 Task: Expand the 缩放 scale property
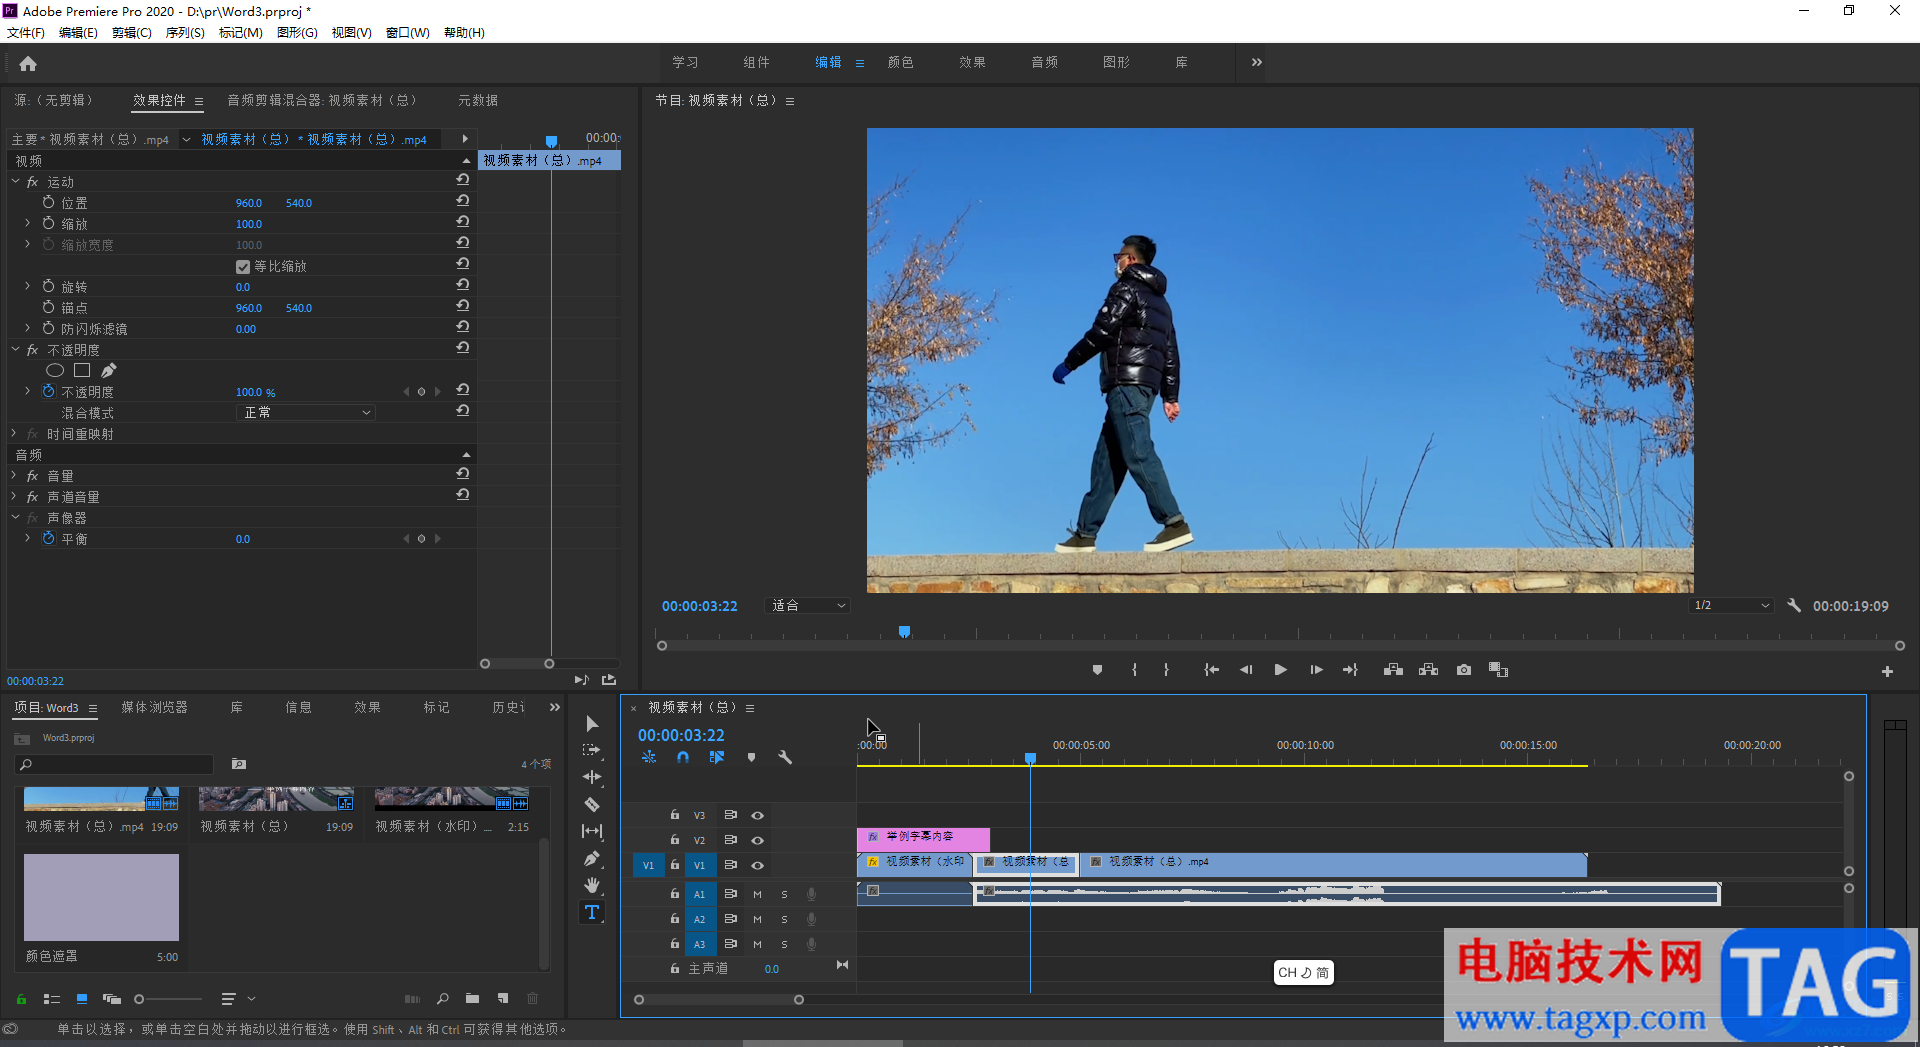[28, 224]
